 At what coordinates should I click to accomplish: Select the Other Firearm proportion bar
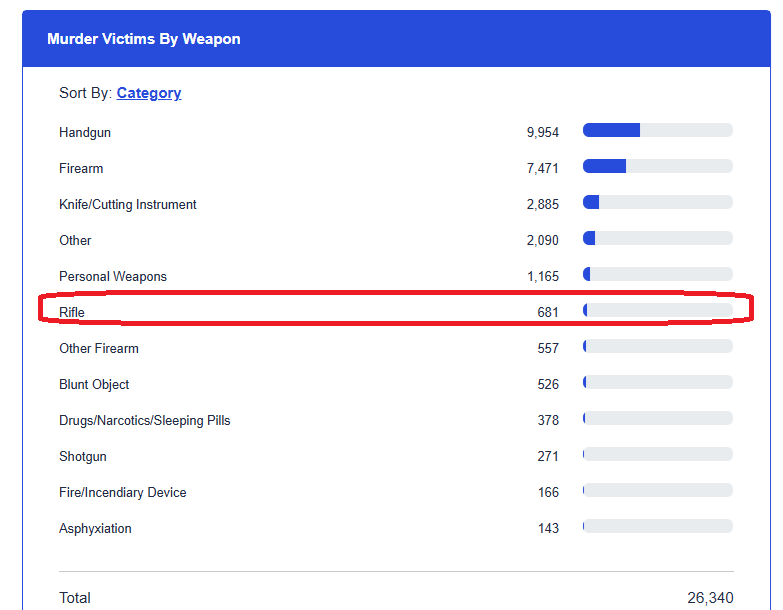click(658, 346)
